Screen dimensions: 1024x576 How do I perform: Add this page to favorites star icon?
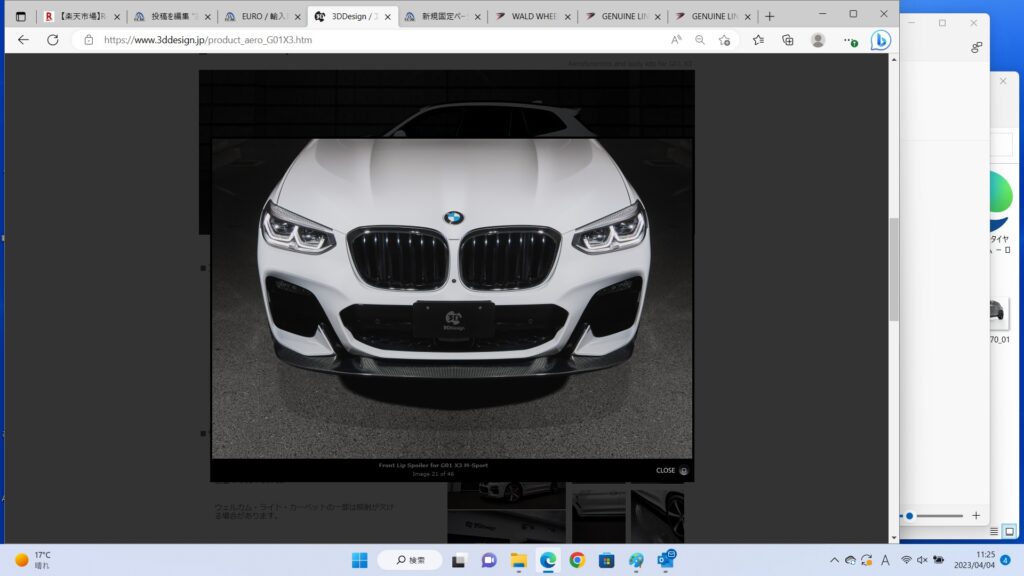(x=724, y=40)
